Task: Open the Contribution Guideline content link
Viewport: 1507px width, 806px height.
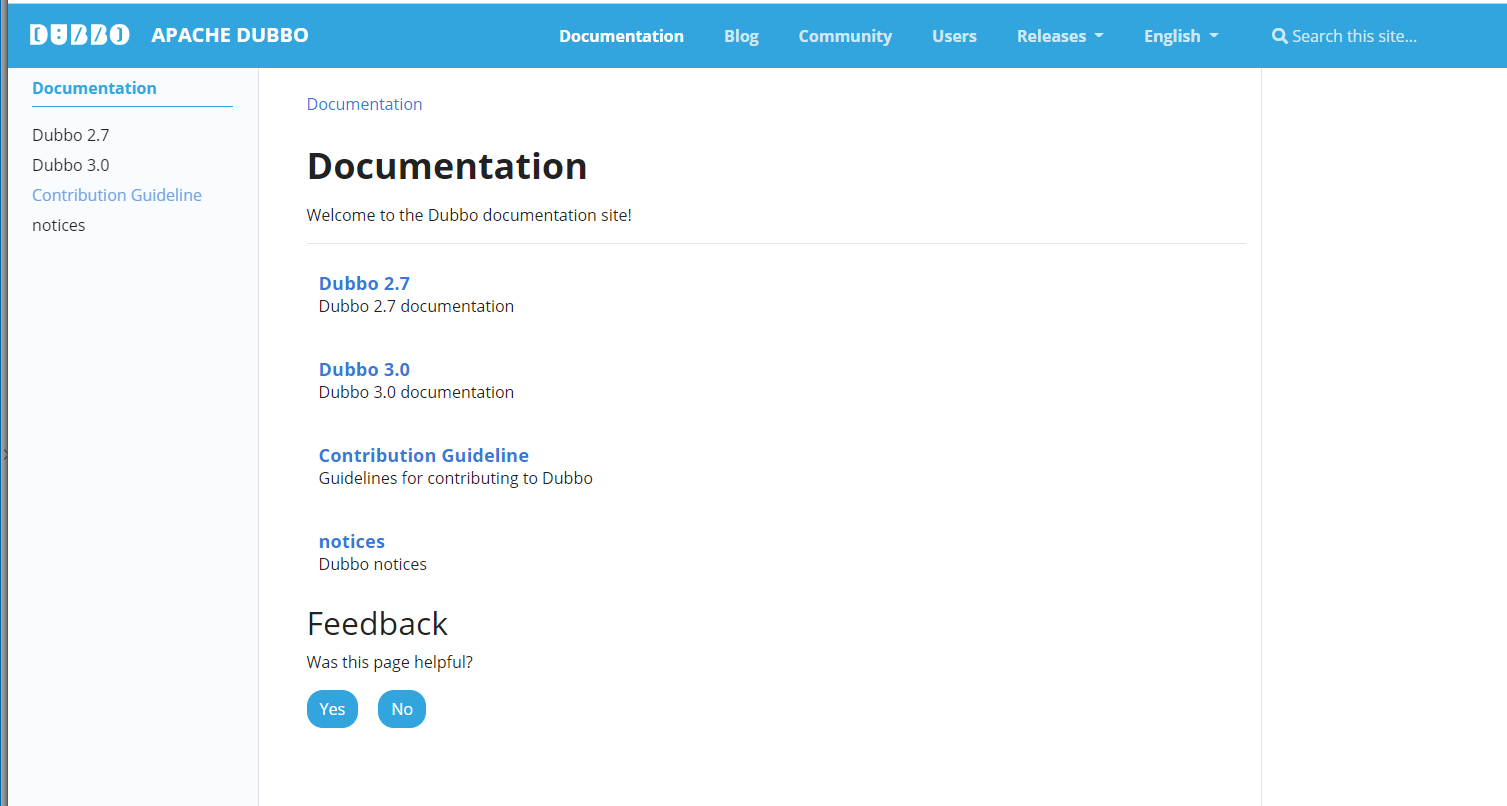Action: tap(423, 455)
